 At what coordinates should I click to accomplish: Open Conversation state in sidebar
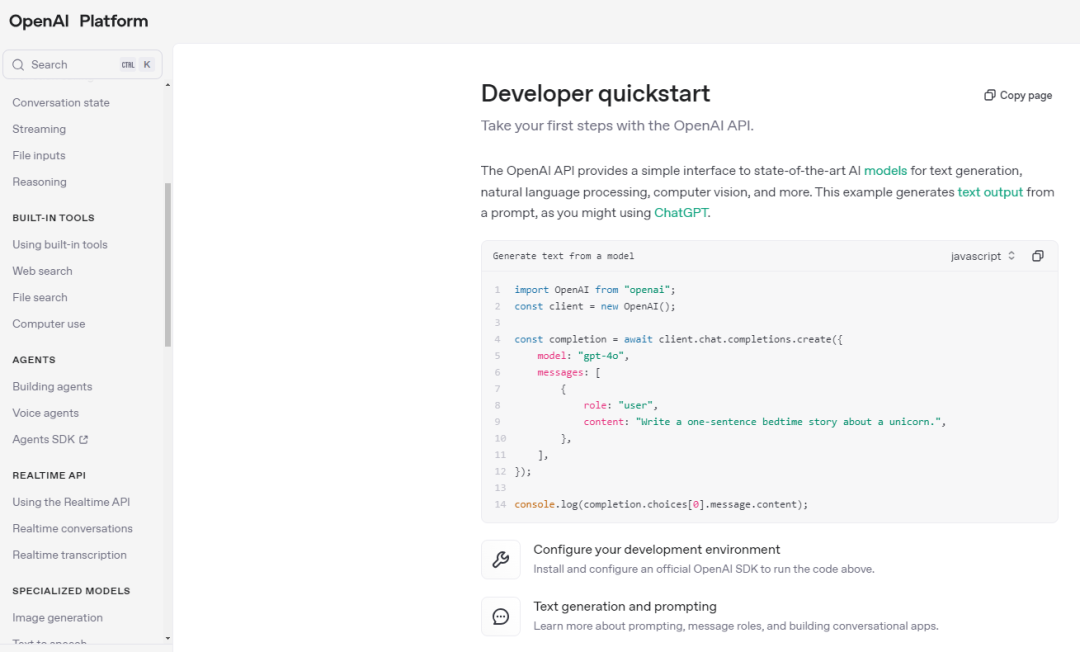[61, 103]
